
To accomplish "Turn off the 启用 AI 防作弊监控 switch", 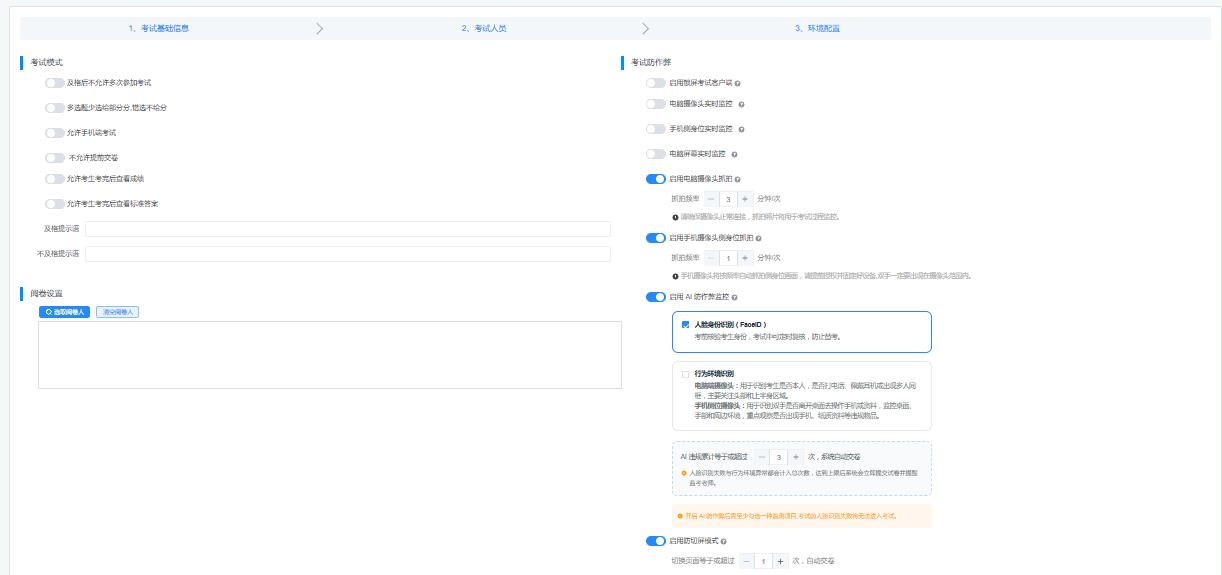I will point(655,297).
